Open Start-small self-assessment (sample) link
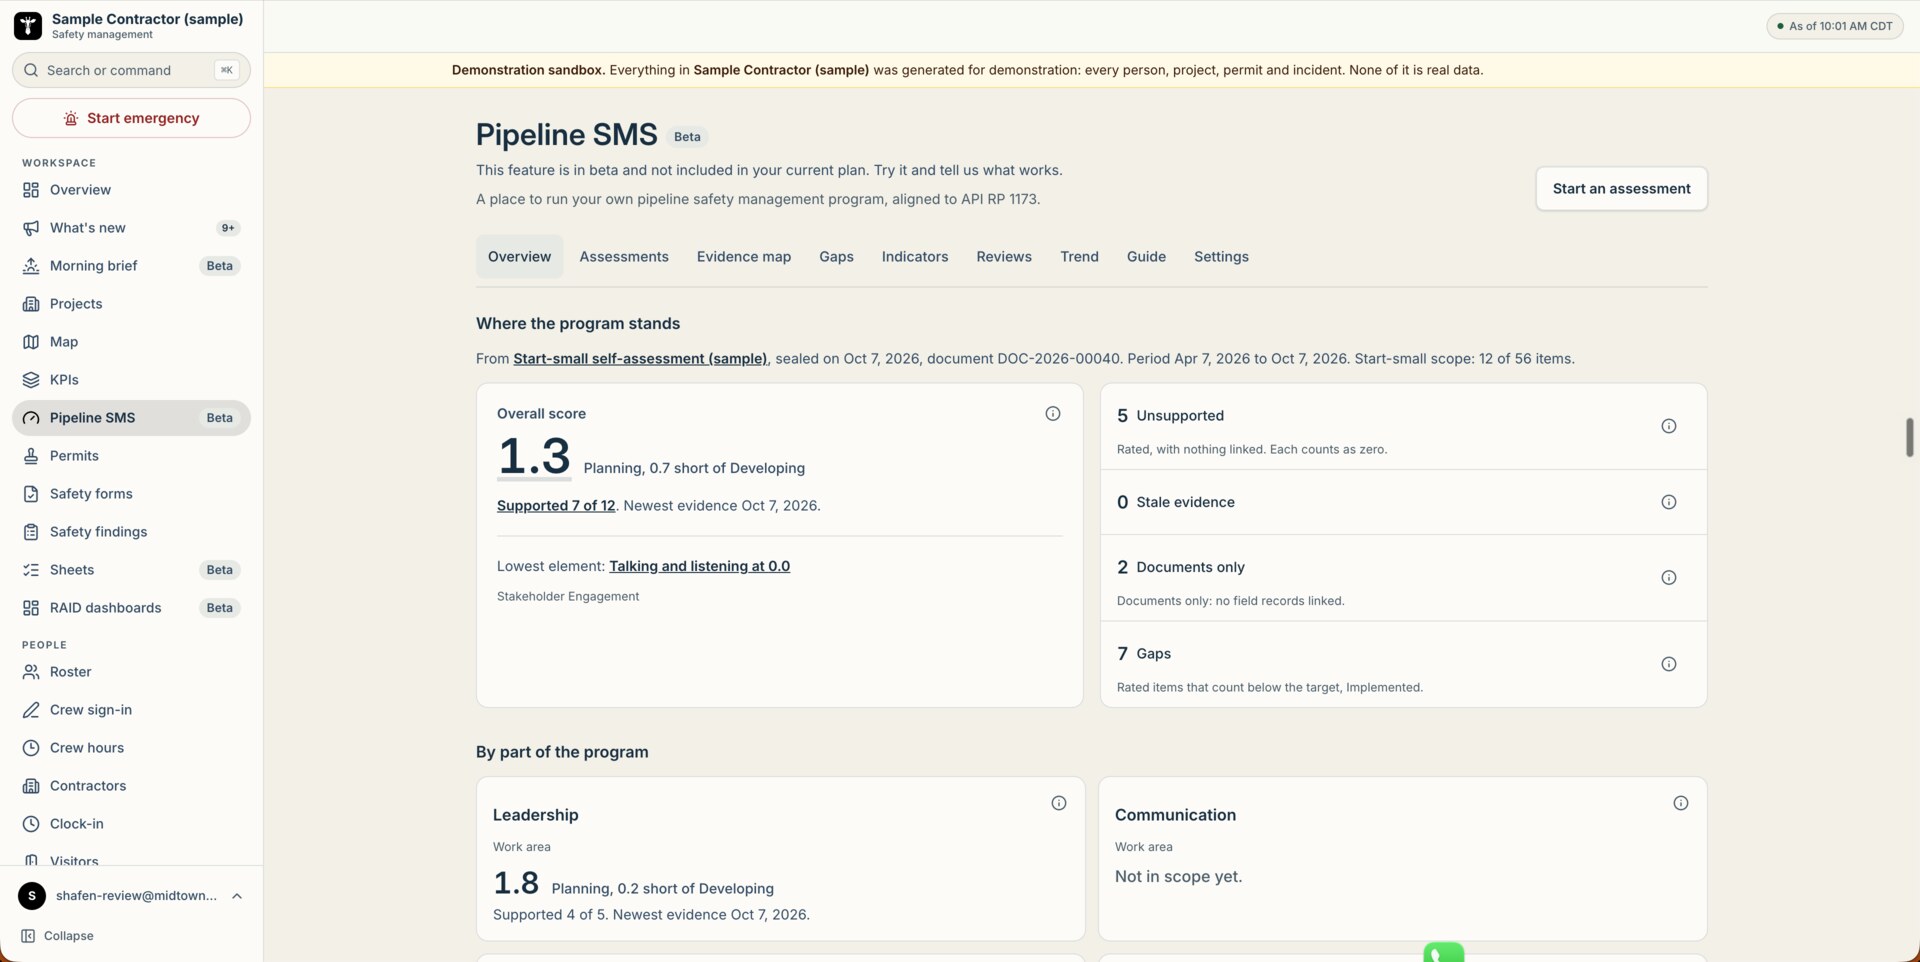 [x=640, y=359]
